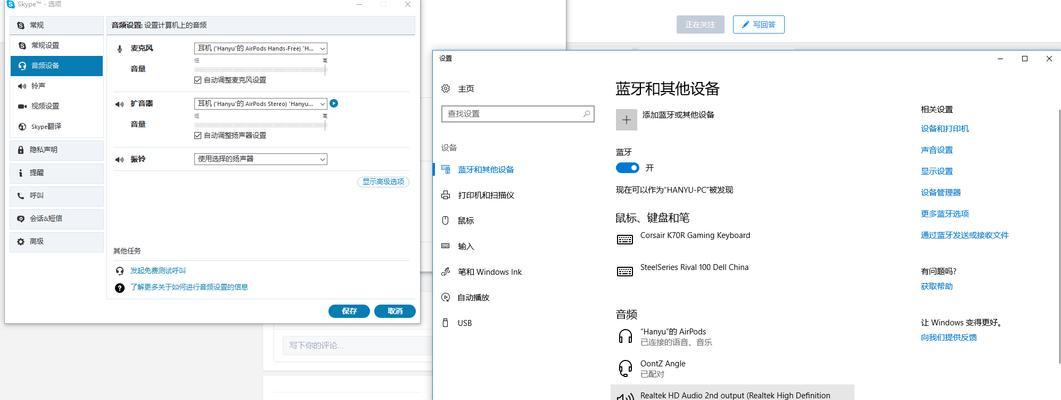Click 保存 button in Skype options
Image resolution: width=1061 pixels, height=400 pixels.
tap(349, 311)
